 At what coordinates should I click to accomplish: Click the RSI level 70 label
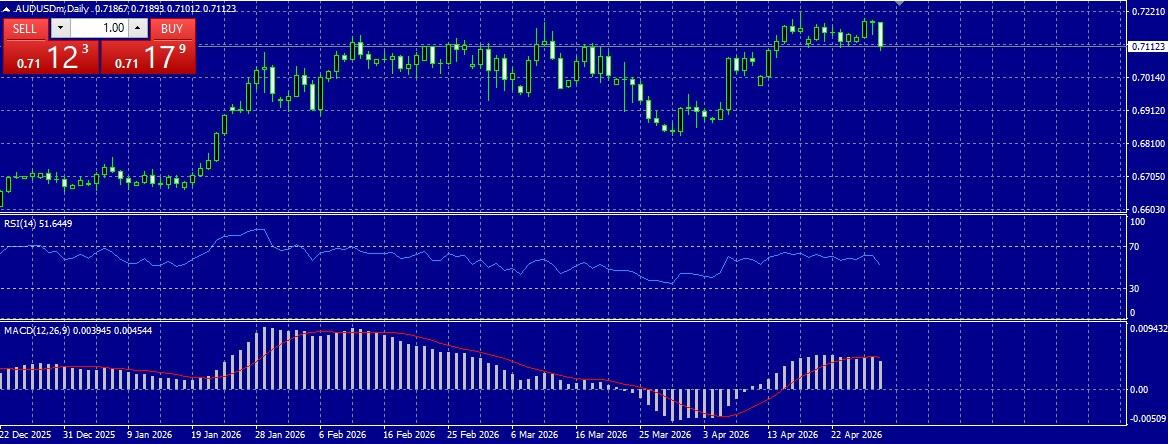1136,247
